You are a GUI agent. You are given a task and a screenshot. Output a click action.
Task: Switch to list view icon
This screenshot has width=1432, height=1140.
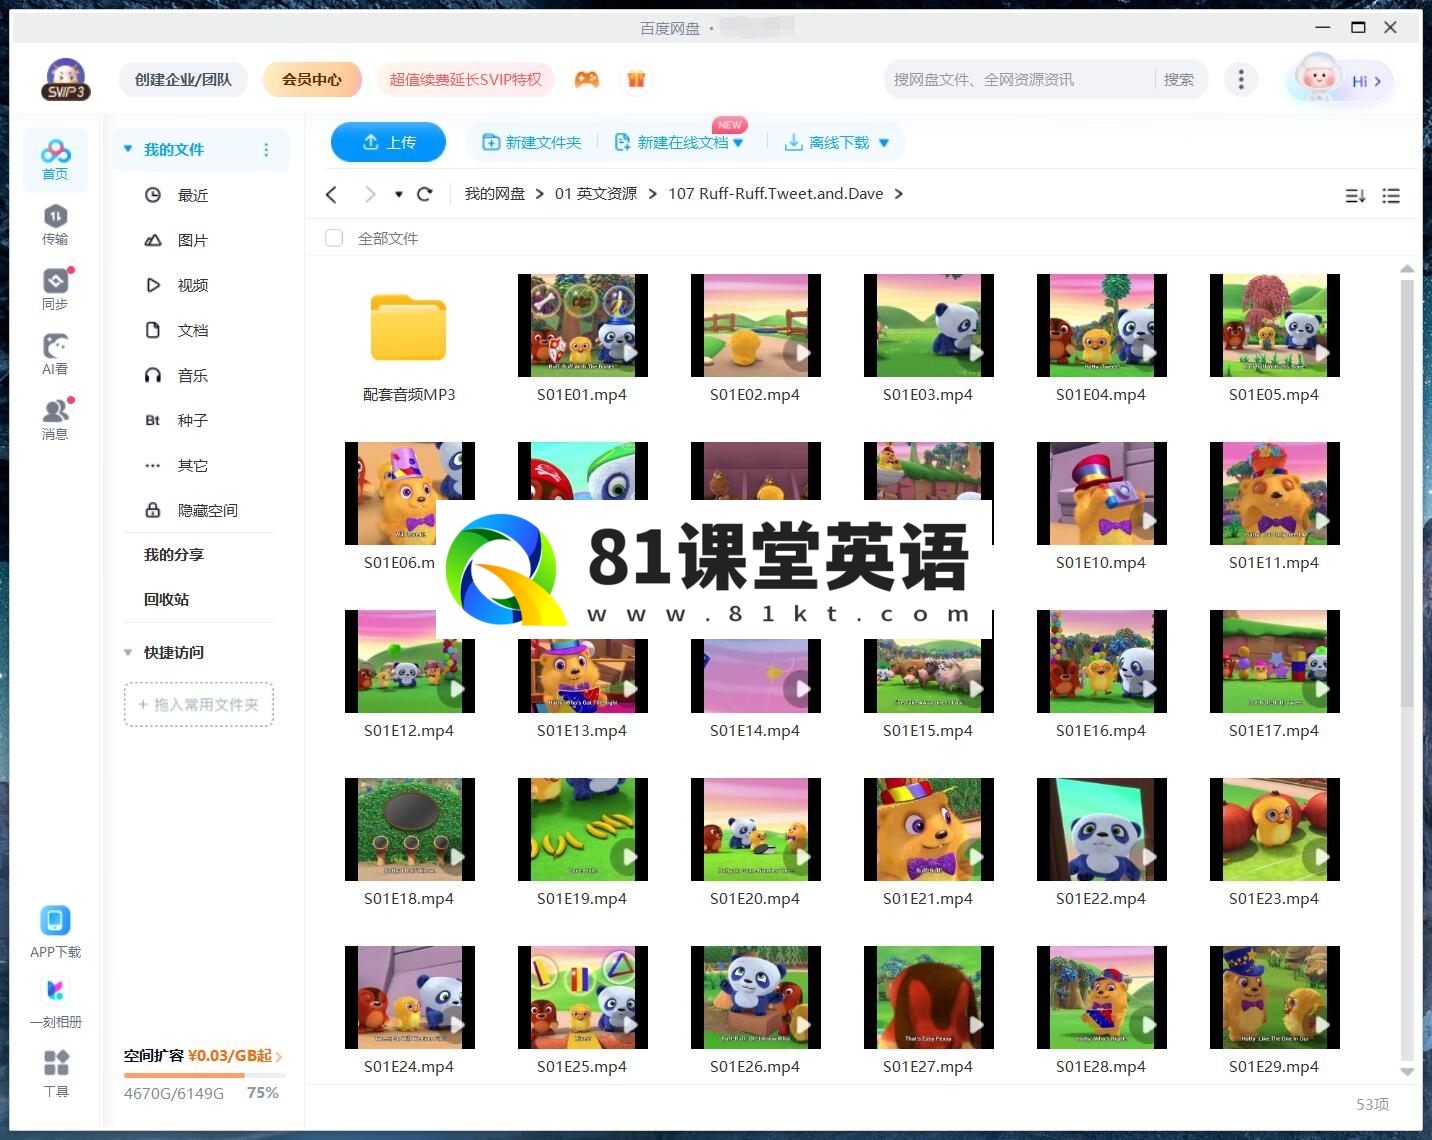click(x=1391, y=196)
